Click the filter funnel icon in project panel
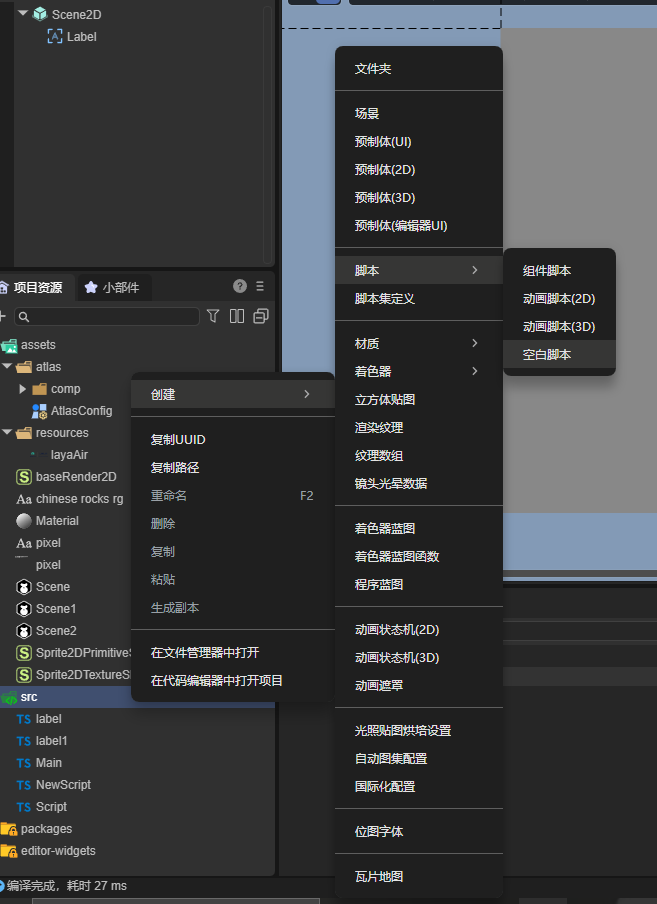This screenshot has height=904, width=657. (213, 316)
